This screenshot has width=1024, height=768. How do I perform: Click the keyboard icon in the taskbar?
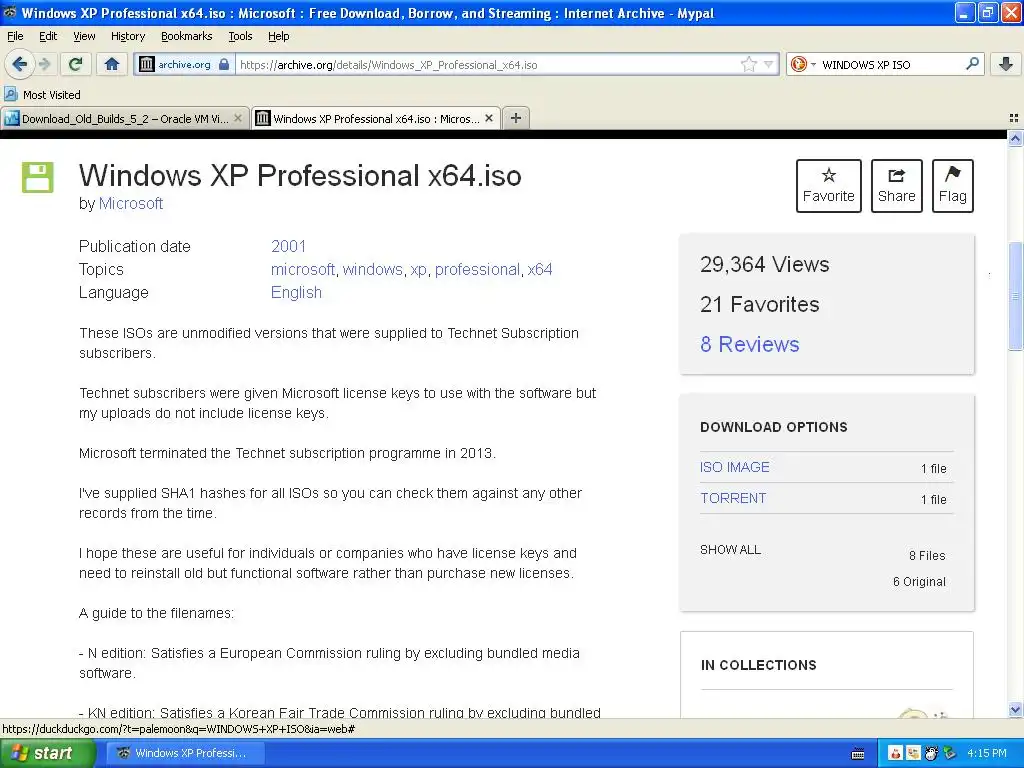858,754
